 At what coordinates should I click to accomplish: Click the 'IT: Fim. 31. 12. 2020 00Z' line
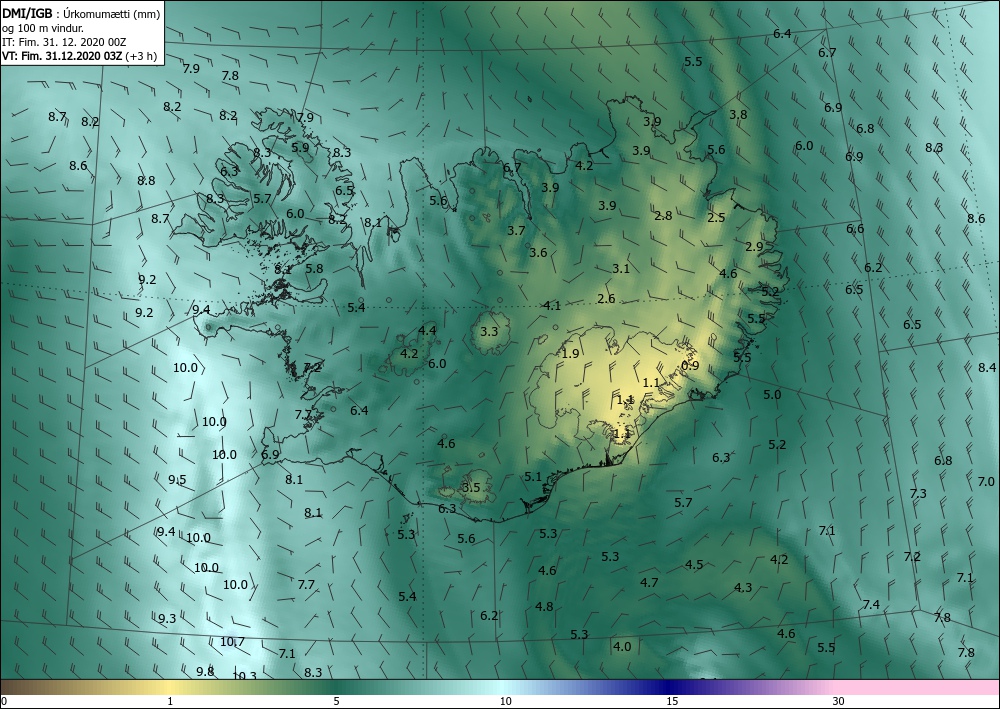tap(64, 41)
